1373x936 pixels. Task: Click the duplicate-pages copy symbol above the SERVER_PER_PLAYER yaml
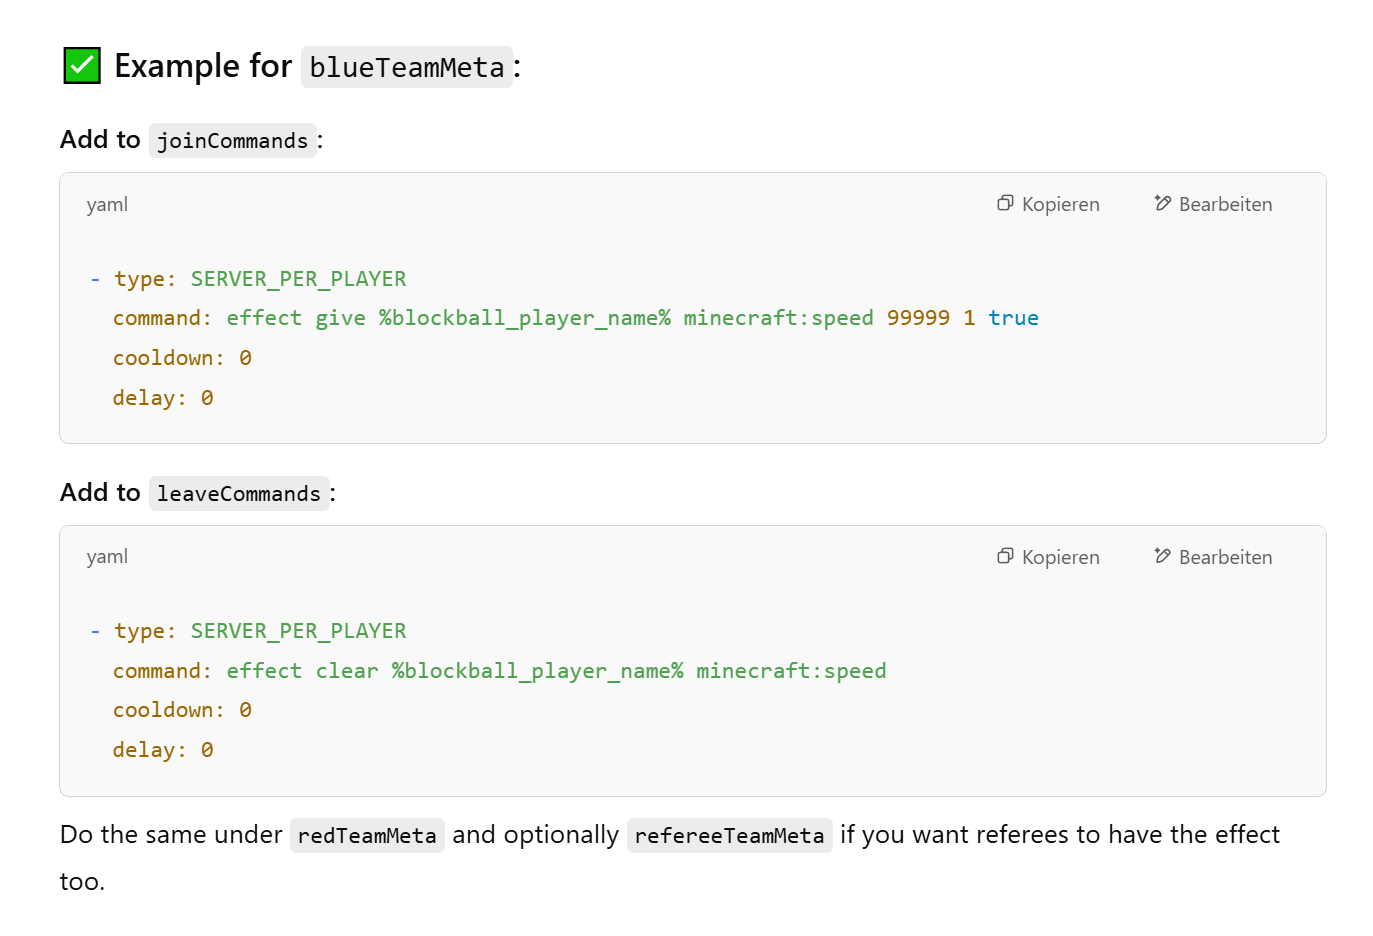[1004, 203]
